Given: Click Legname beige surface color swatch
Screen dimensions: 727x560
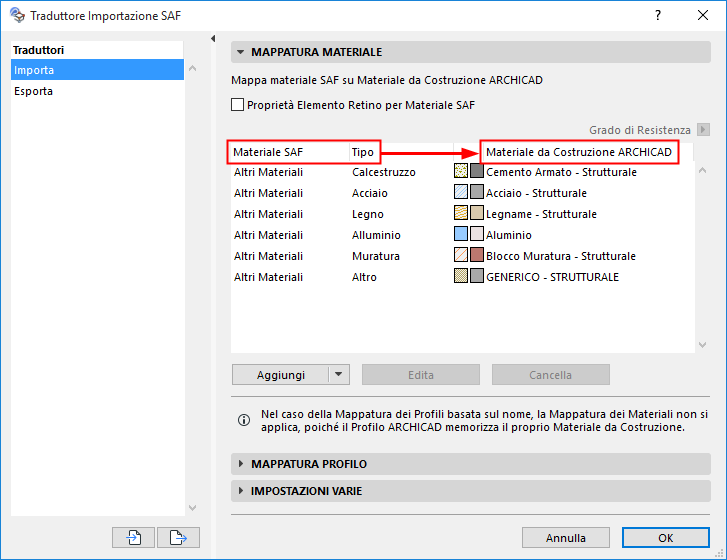Looking at the screenshot, I should 477,213.
